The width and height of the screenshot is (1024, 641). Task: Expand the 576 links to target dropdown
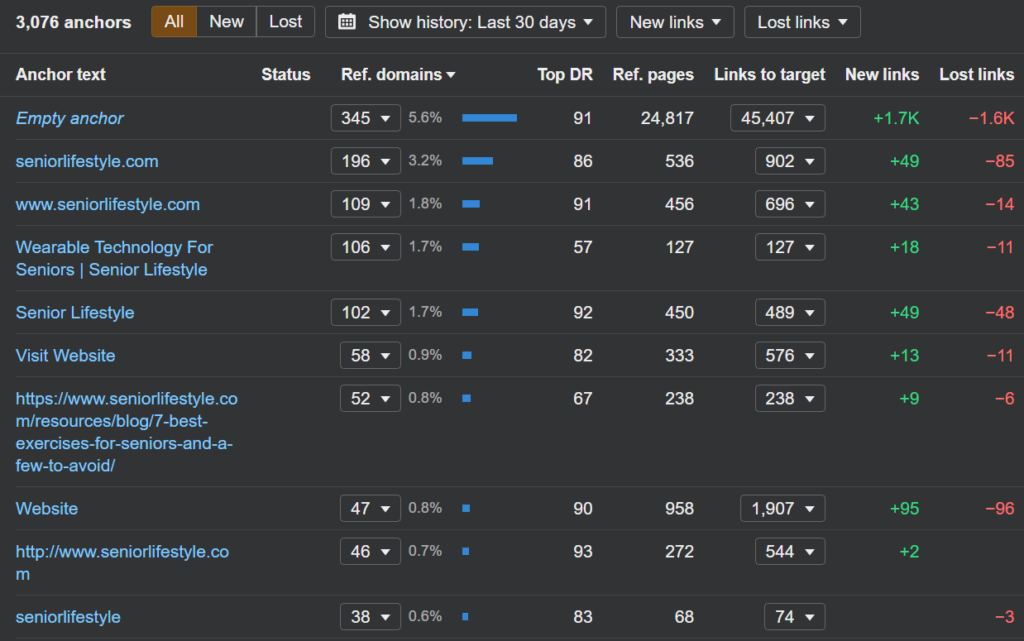[x=790, y=356]
